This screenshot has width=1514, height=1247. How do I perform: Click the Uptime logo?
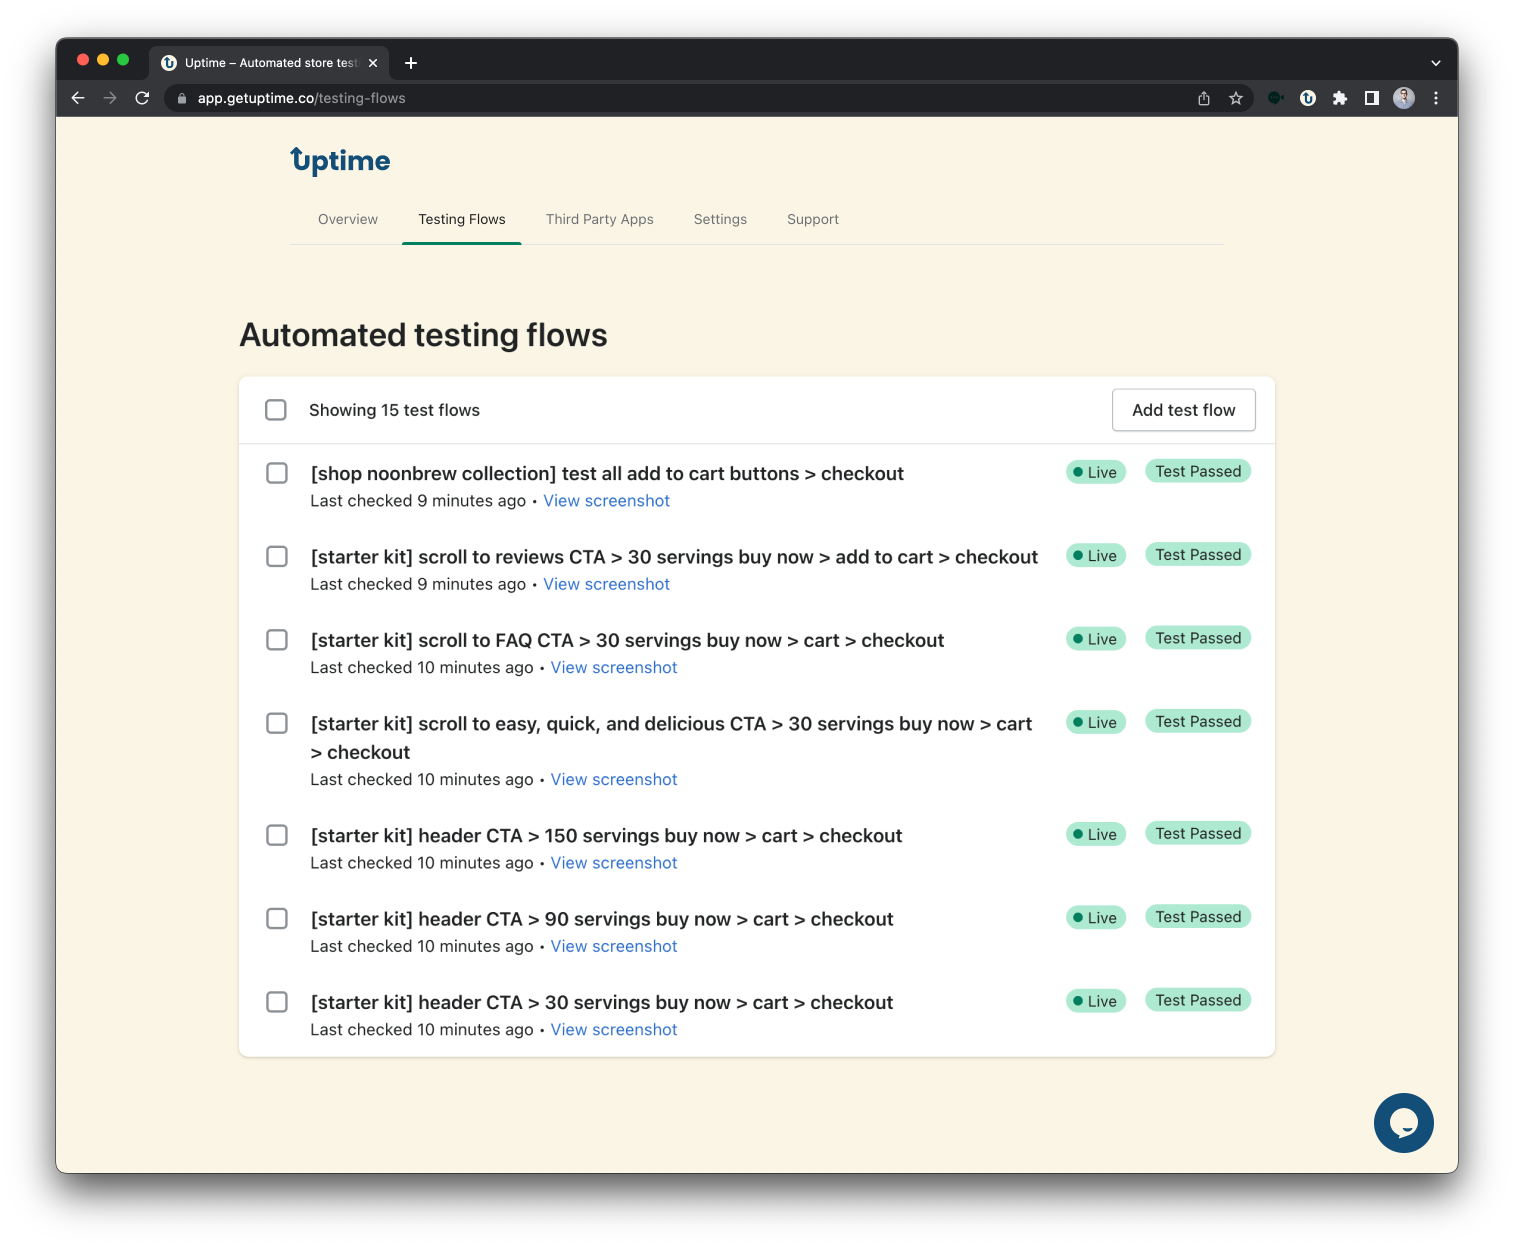pyautogui.click(x=340, y=160)
